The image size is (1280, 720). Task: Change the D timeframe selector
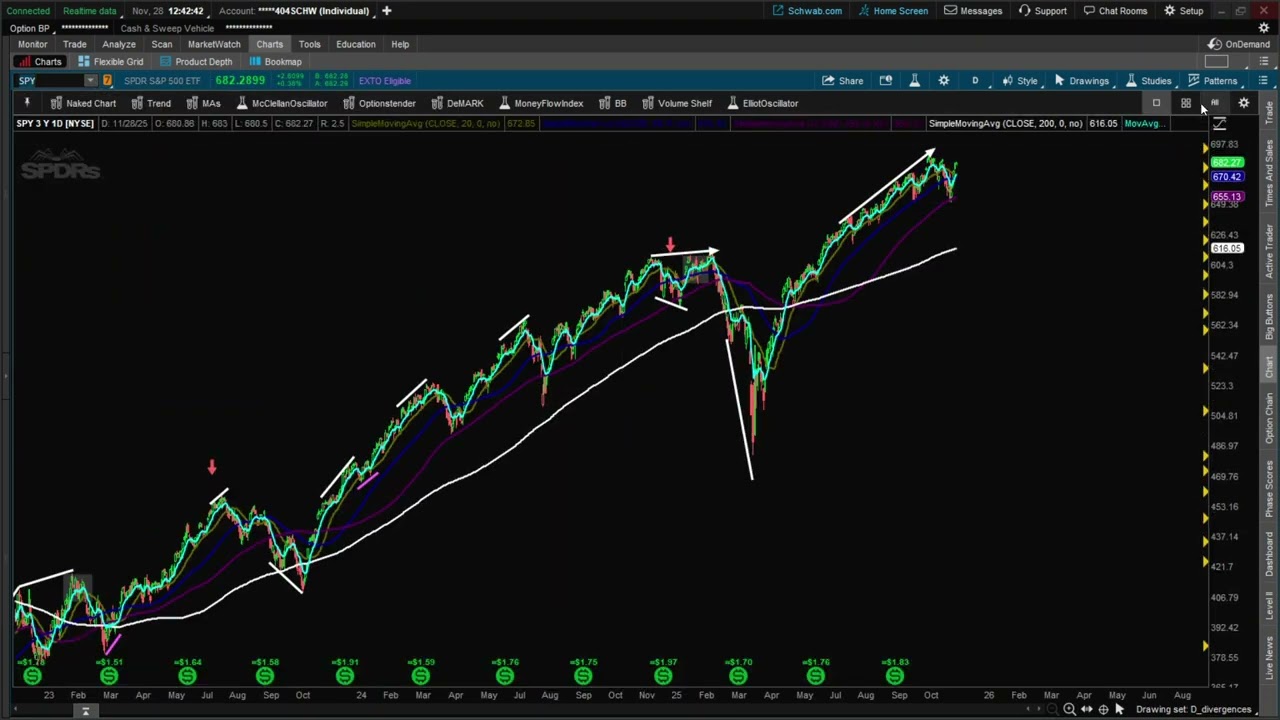click(x=975, y=81)
